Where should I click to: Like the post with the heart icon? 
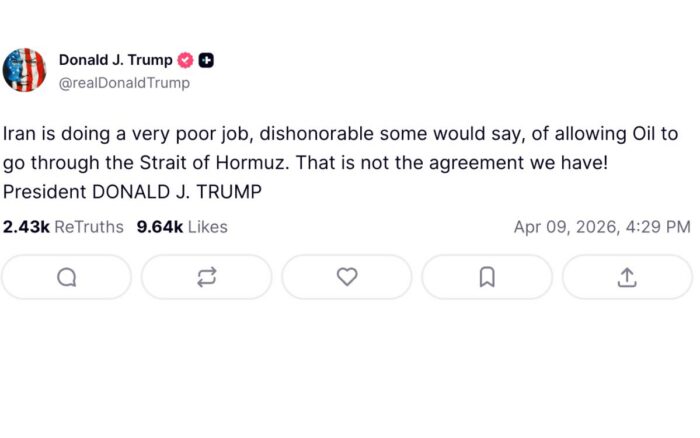(346, 277)
